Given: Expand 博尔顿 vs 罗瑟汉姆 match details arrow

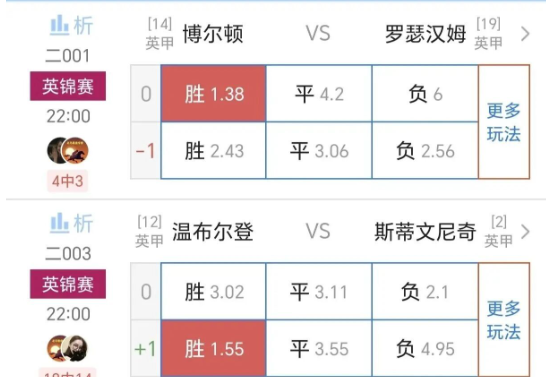Looking at the screenshot, I should 525,34.
